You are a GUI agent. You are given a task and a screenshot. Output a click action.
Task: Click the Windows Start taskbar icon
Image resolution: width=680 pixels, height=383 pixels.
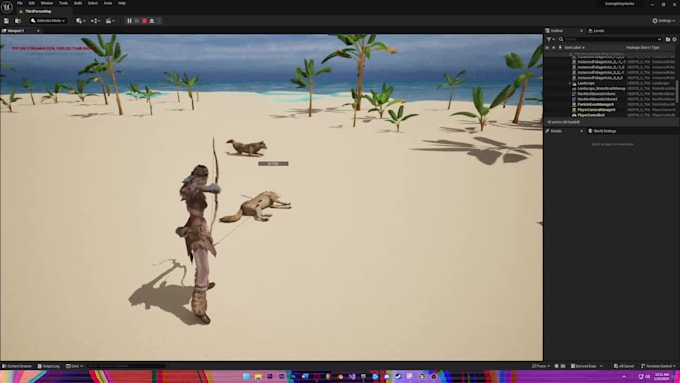point(246,376)
